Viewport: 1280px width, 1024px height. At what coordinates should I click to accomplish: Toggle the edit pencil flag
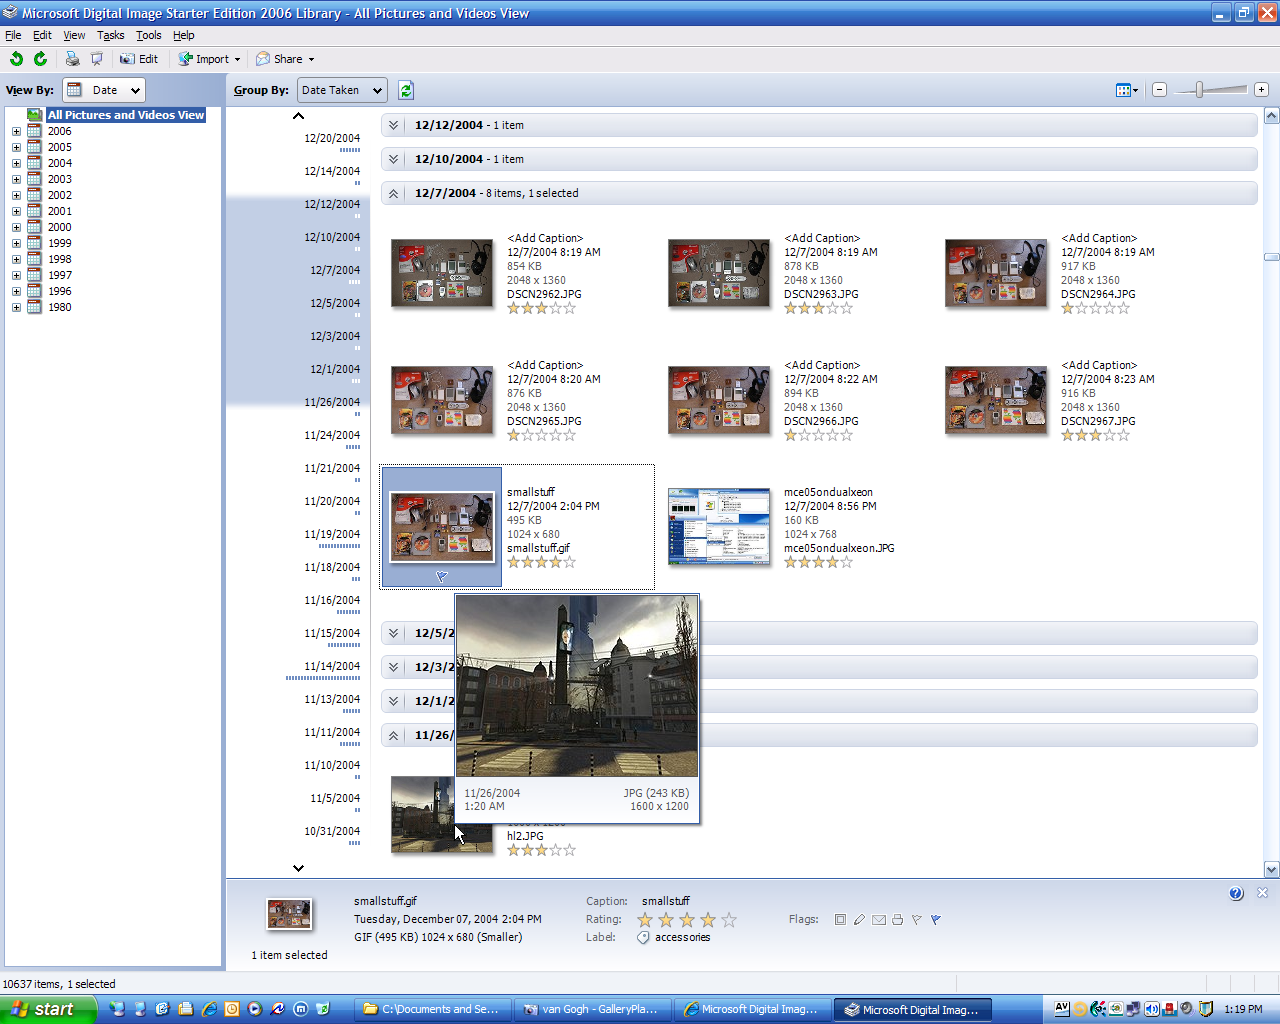click(859, 920)
